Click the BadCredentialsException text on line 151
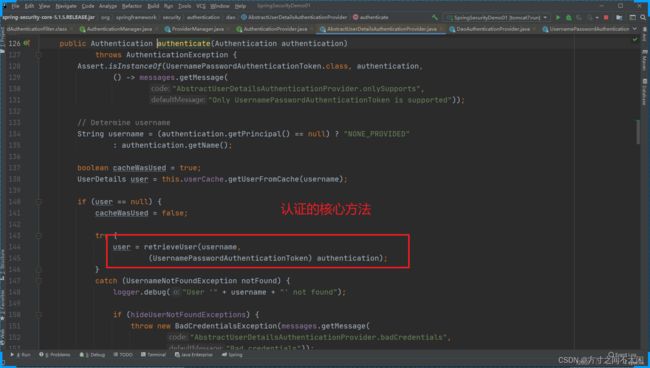650x368 pixels. (226, 326)
